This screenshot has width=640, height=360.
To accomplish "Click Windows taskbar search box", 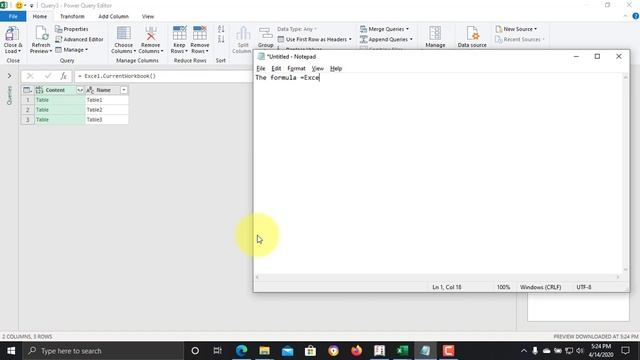I will click(x=103, y=351).
